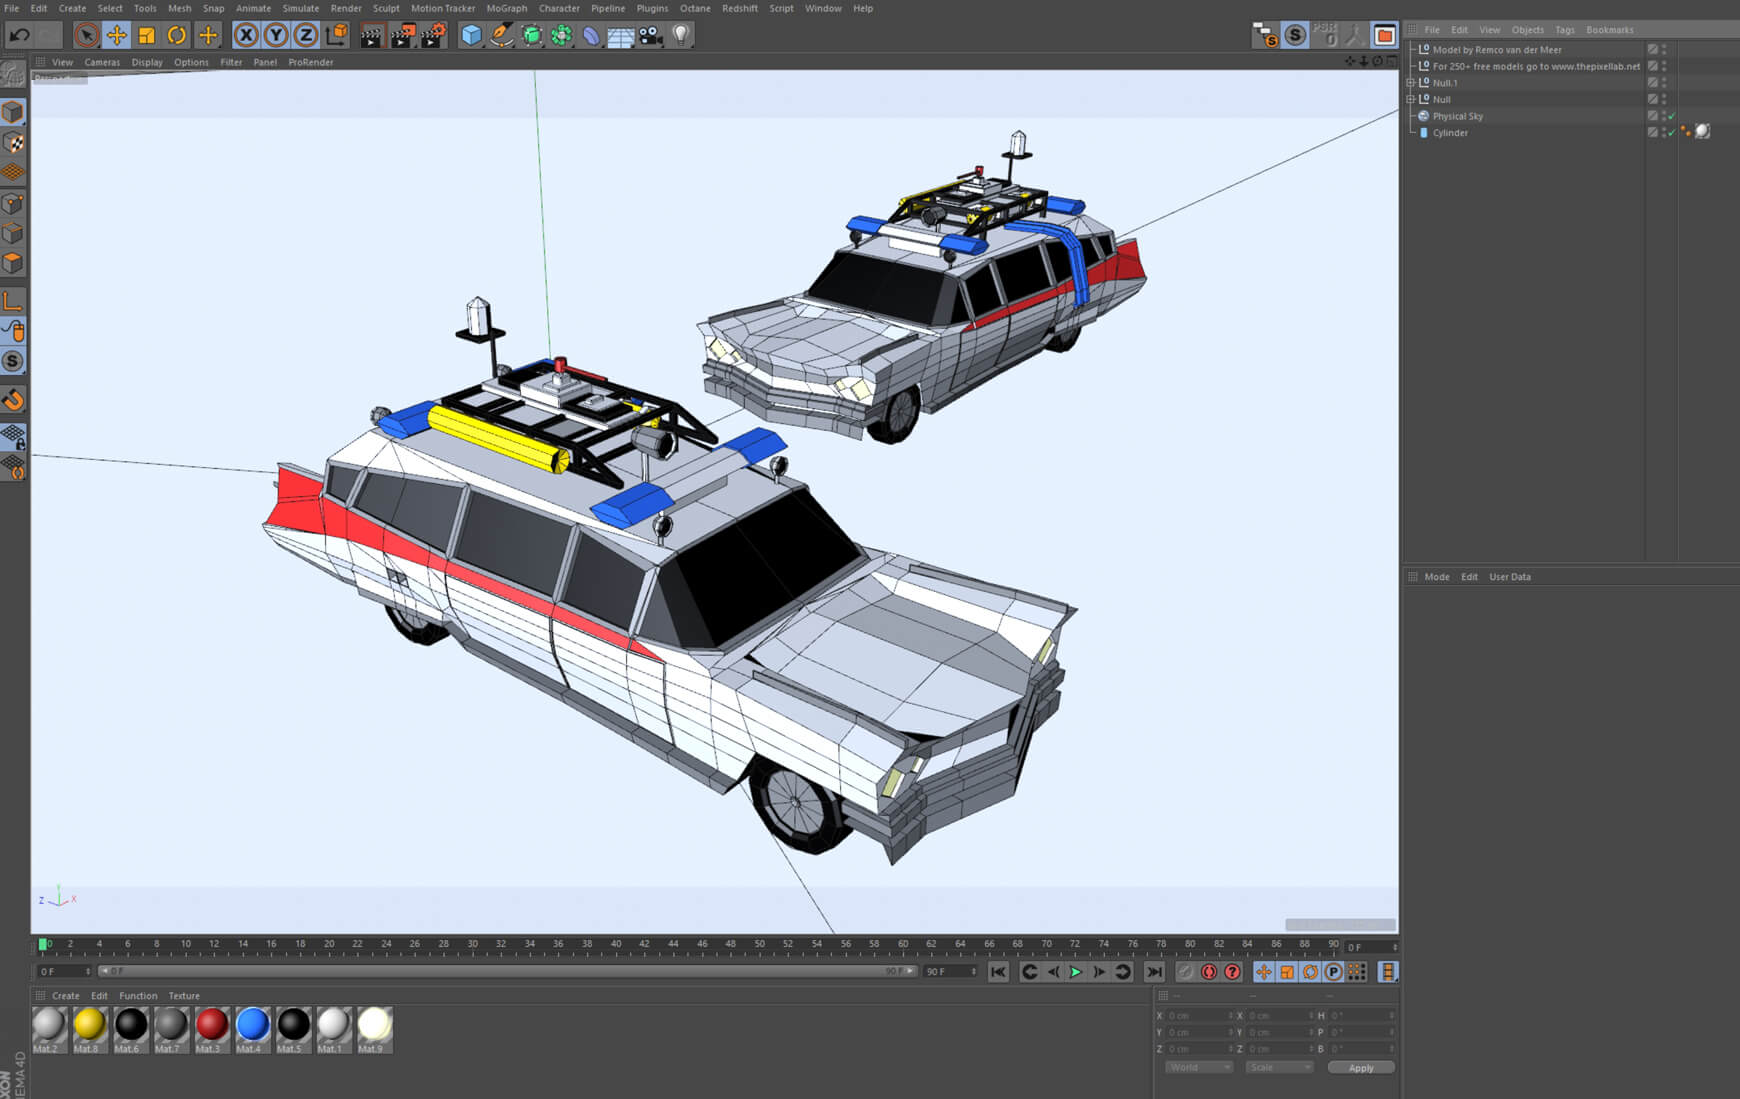The width and height of the screenshot is (1740, 1099).
Task: Add a Light object
Action: click(x=681, y=36)
